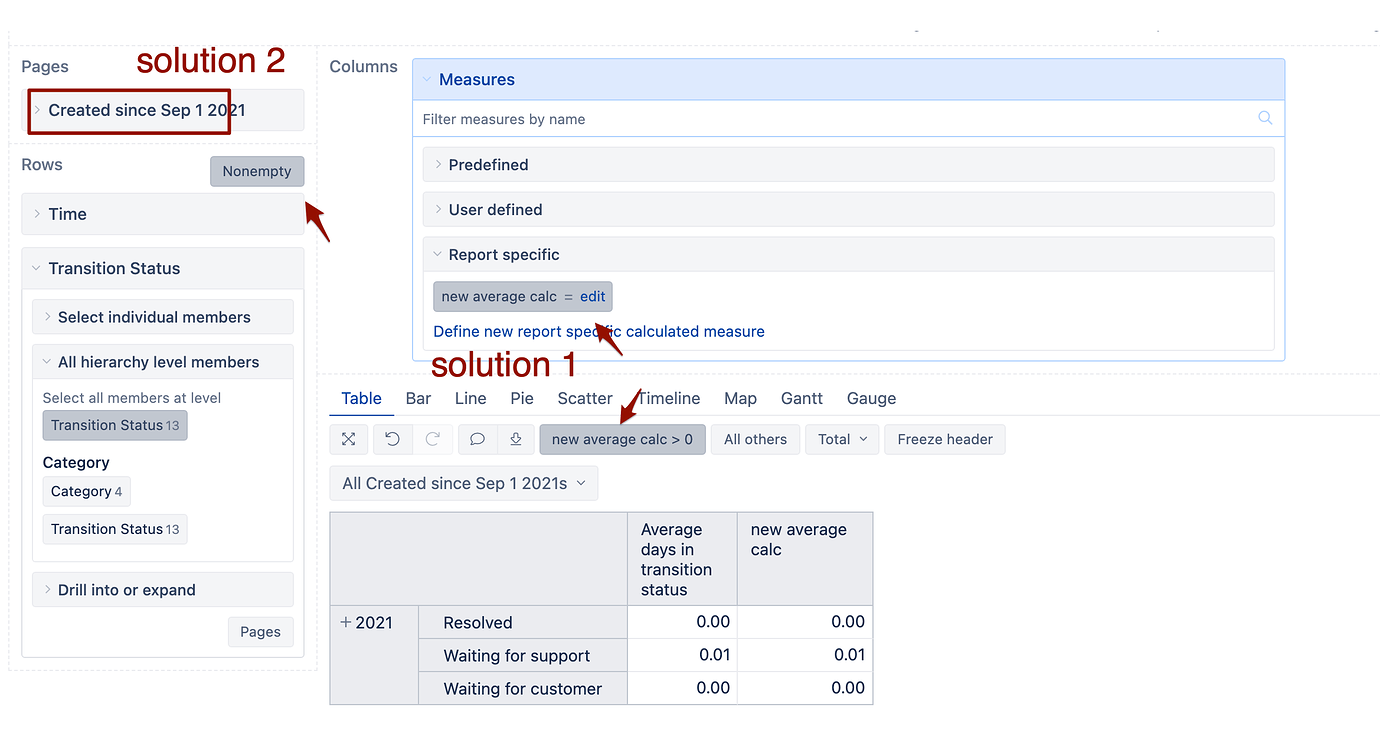Click the export download icon
The image size is (1380, 742).
[x=515, y=439]
